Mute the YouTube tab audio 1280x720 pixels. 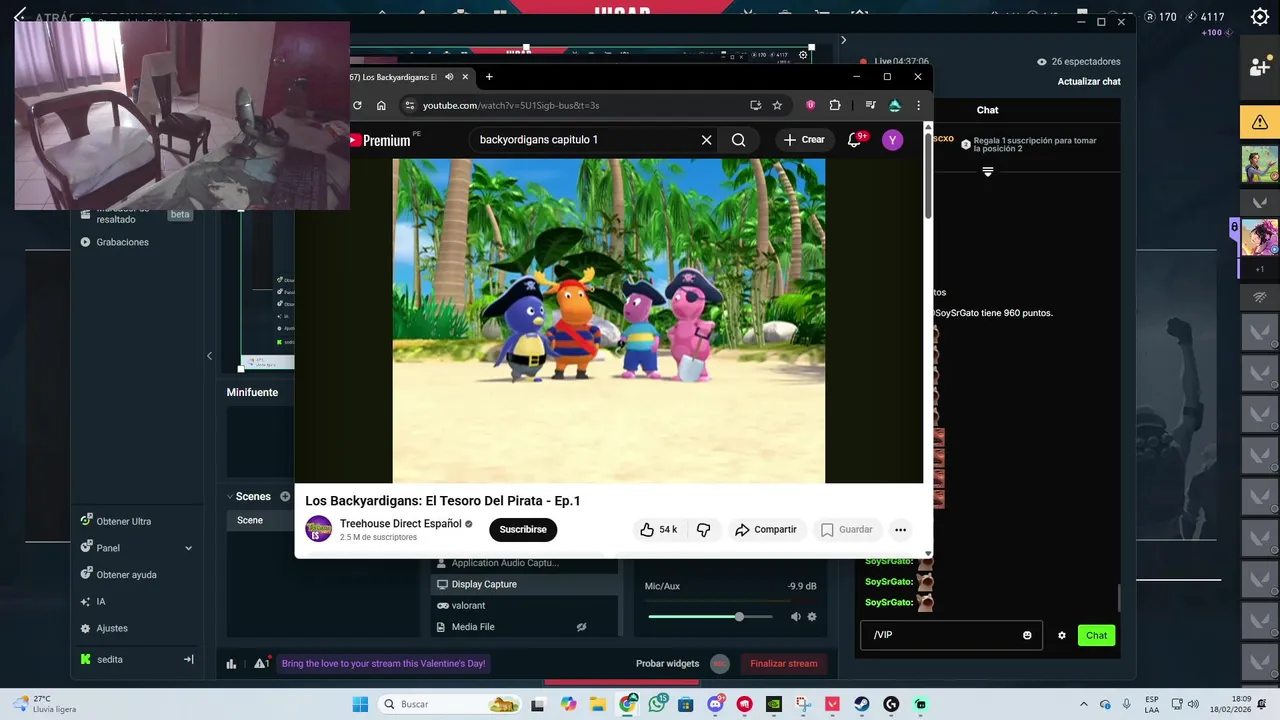coord(449,77)
